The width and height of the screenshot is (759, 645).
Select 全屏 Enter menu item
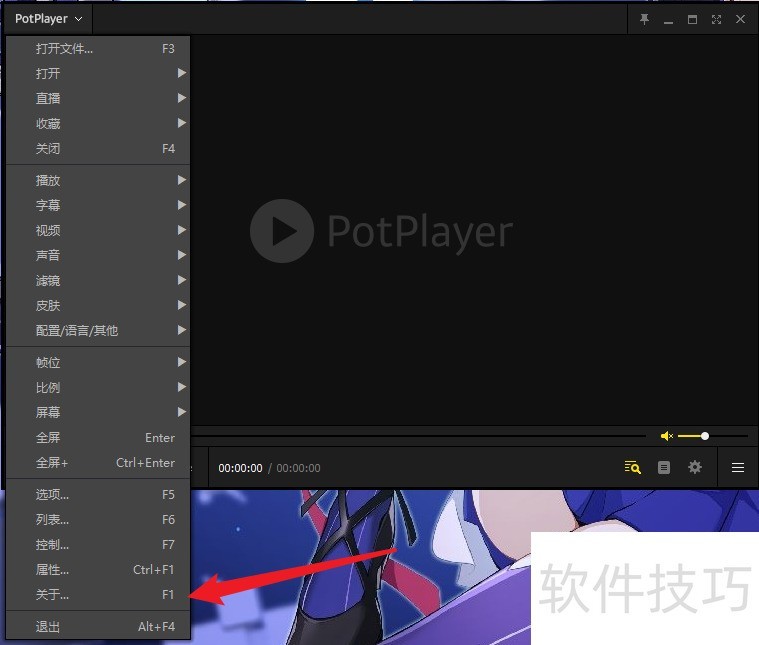(98, 438)
